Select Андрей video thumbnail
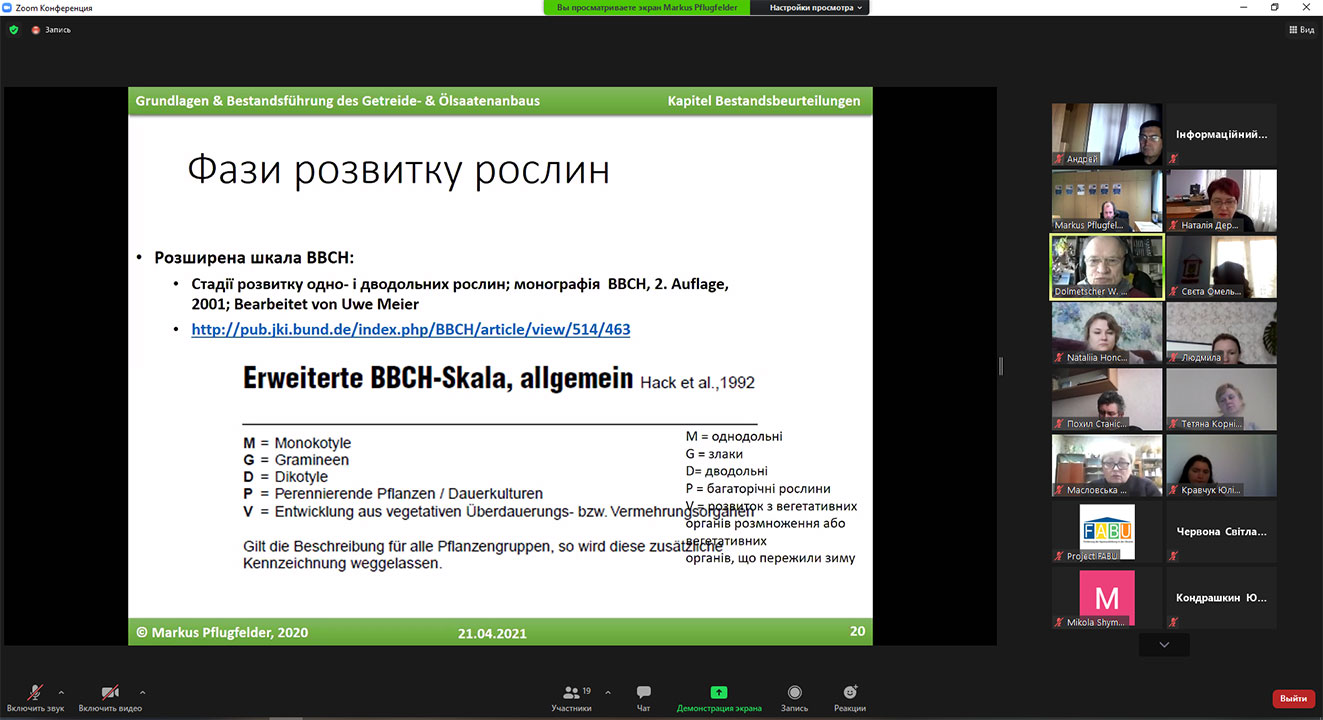This screenshot has height=720, width=1323. tap(1106, 134)
